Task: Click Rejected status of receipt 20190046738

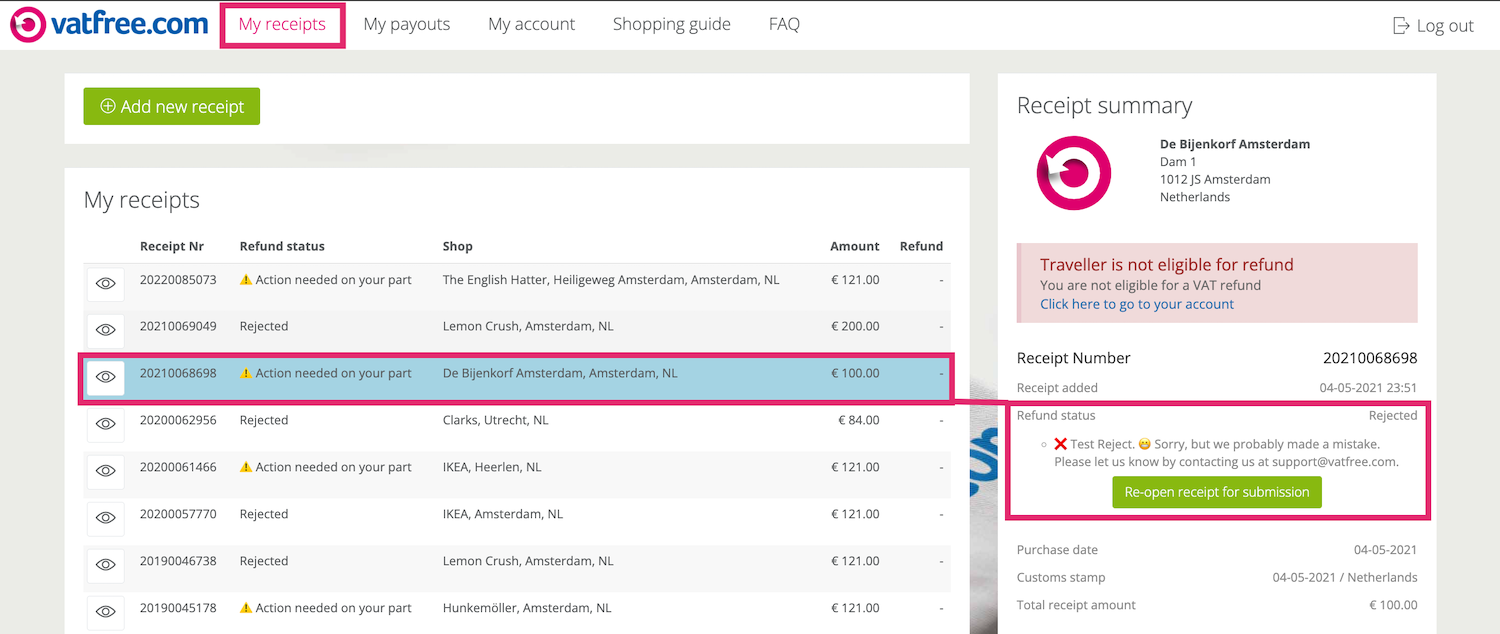Action: tap(264, 561)
